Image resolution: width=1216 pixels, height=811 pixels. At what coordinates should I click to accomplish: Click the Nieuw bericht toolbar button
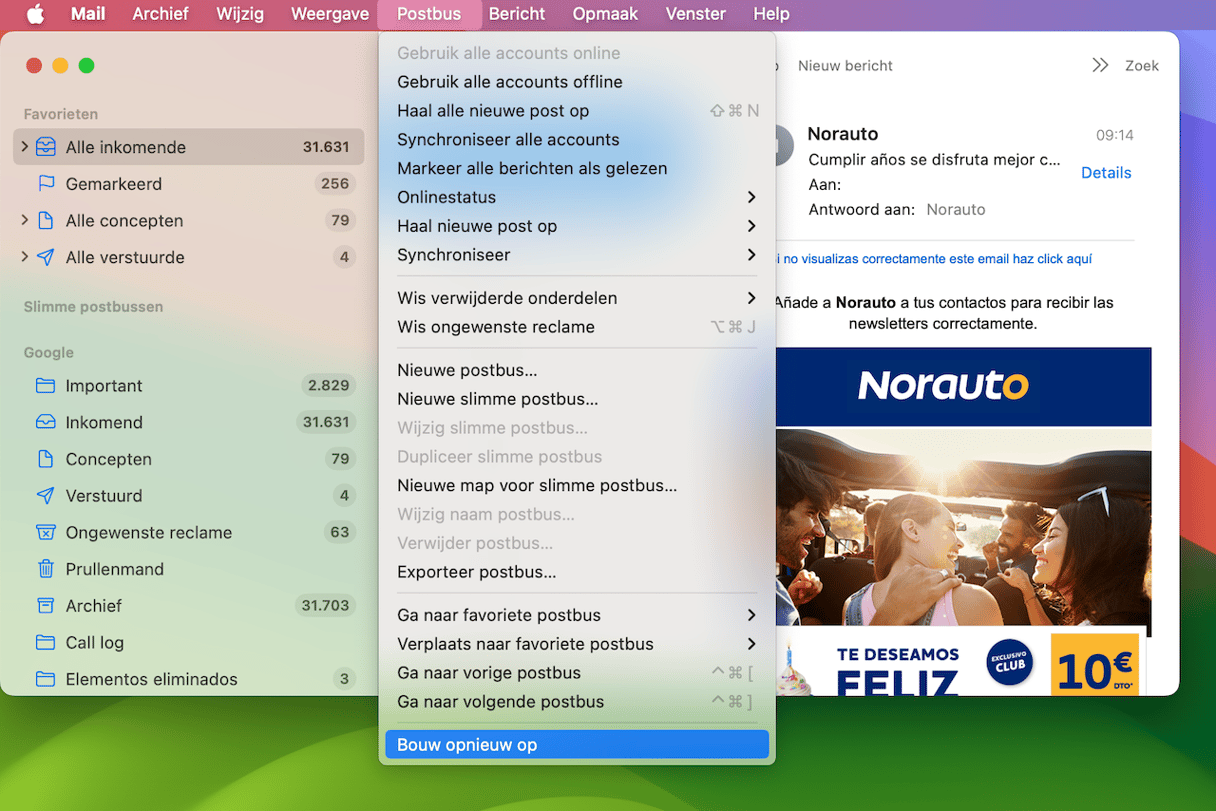845,65
